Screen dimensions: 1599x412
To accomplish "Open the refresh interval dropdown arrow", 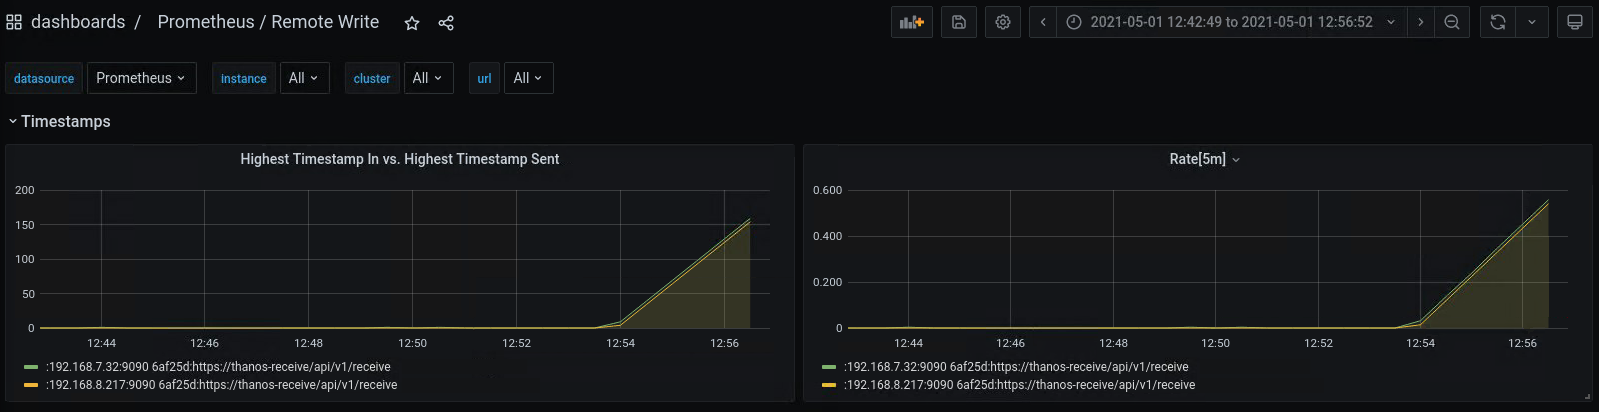I will click(x=1531, y=22).
